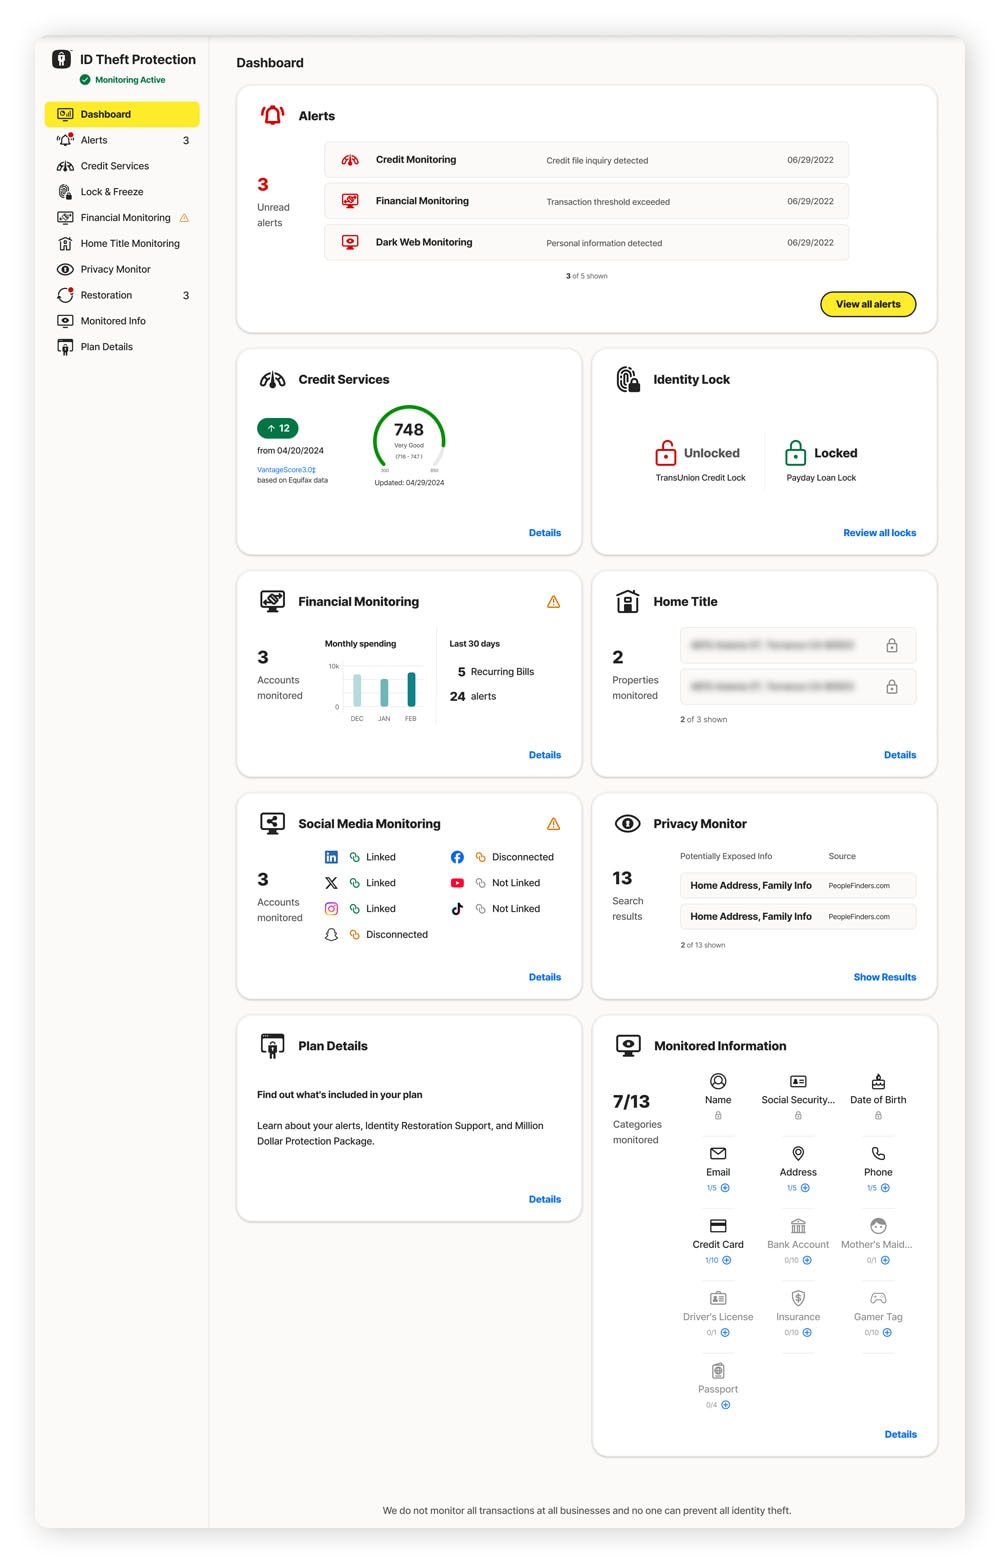Click the lock icon on the first property
Viewport: 1000px width, 1563px height.
(x=891, y=645)
